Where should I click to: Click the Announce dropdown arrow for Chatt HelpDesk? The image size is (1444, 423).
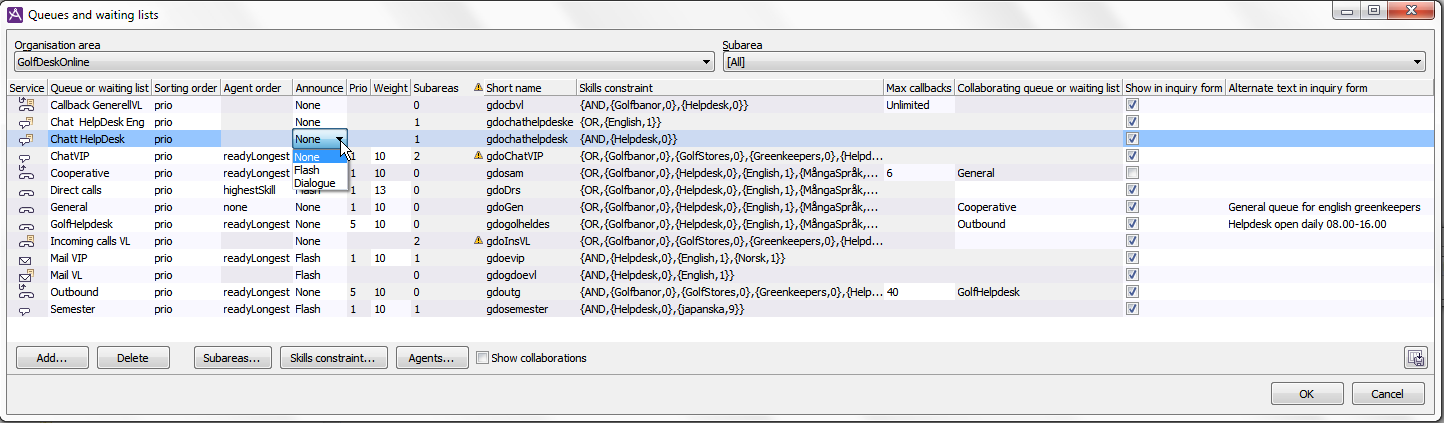pyautogui.click(x=340, y=139)
